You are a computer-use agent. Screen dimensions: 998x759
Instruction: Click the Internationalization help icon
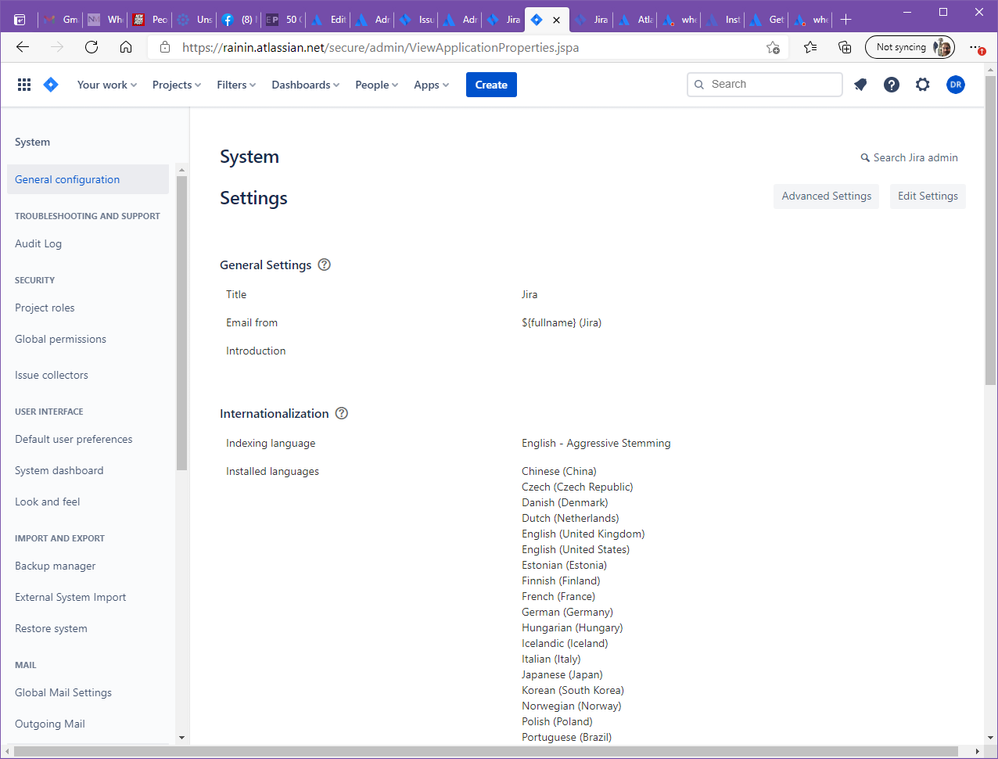342,413
